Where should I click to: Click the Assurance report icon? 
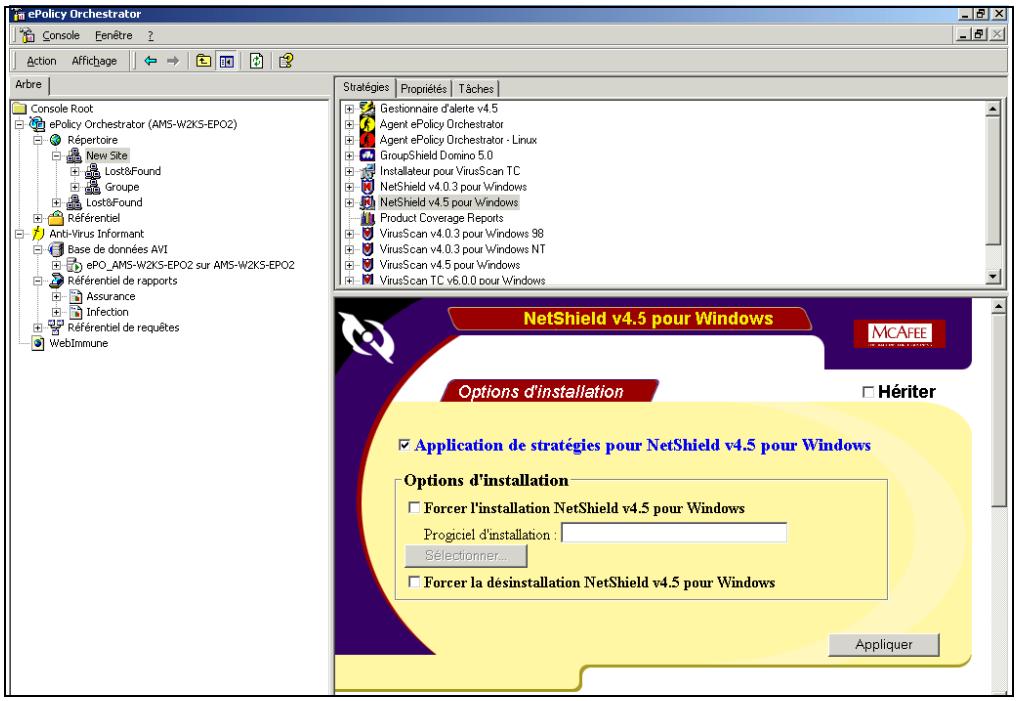pos(75,296)
